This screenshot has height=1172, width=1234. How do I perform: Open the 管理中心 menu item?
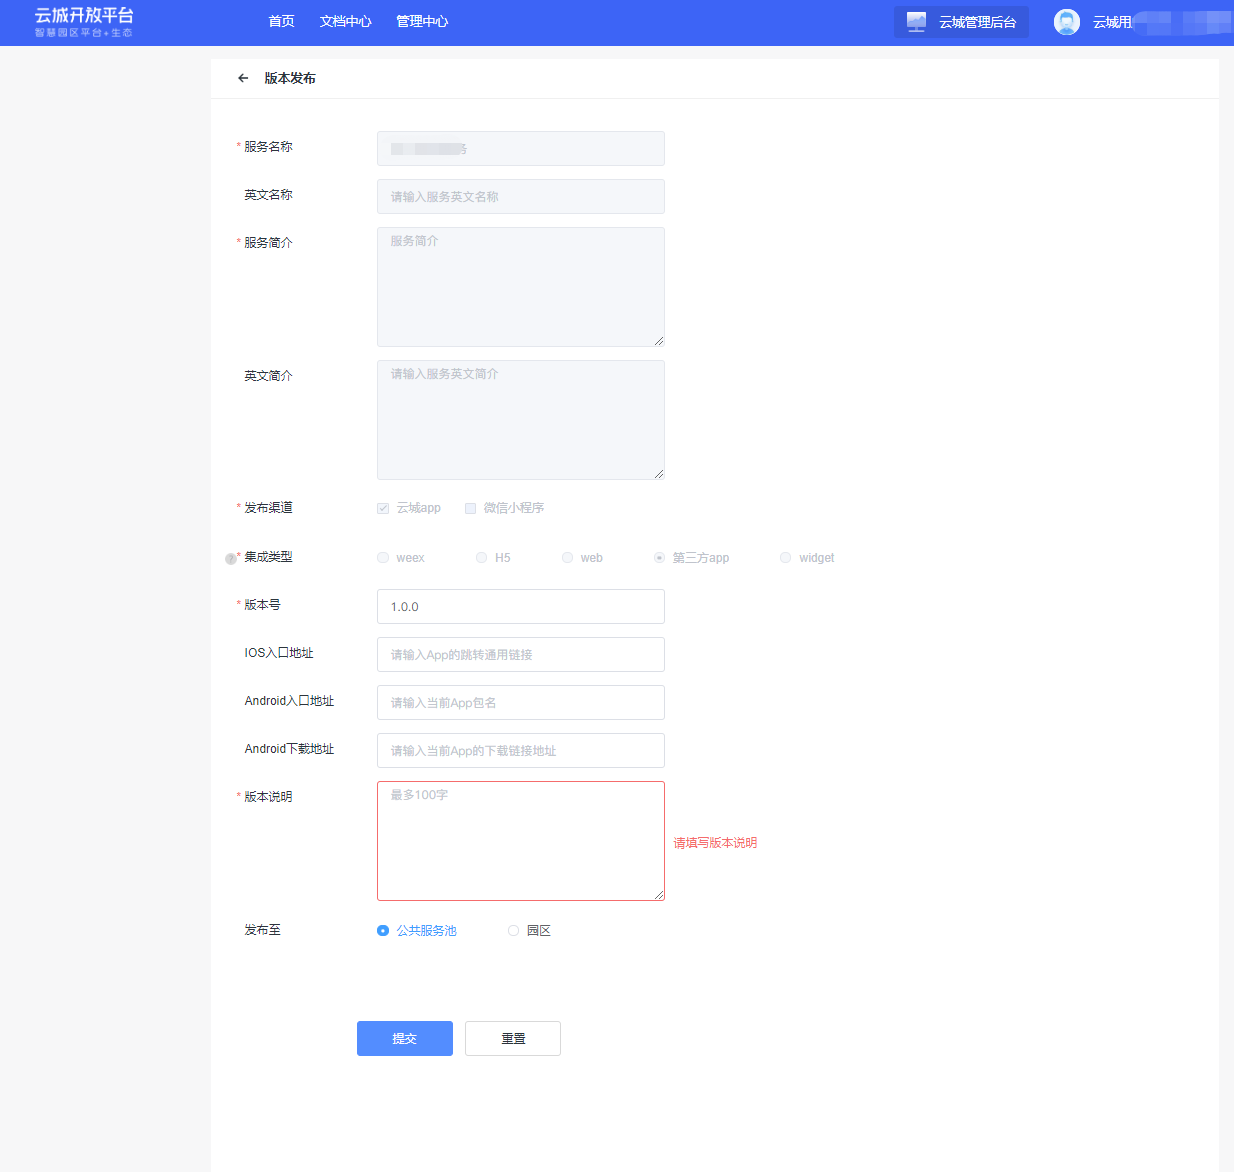coord(422,22)
